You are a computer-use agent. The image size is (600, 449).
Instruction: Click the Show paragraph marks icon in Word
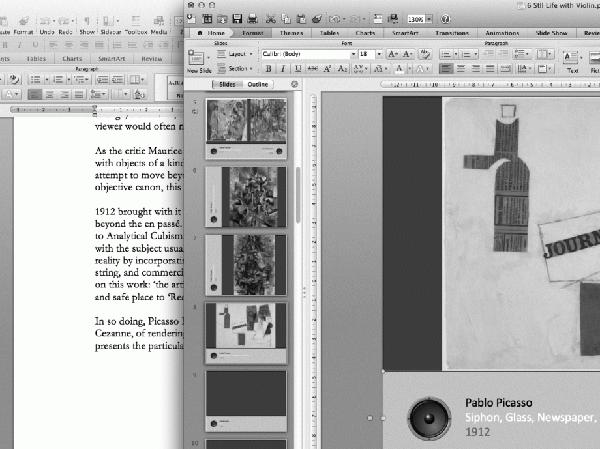(87, 21)
